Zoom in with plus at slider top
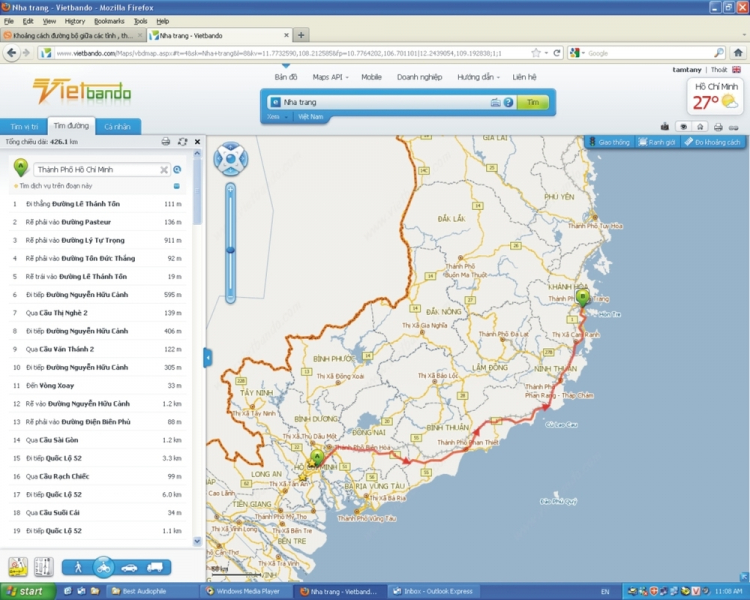750x600 pixels. pos(231,190)
